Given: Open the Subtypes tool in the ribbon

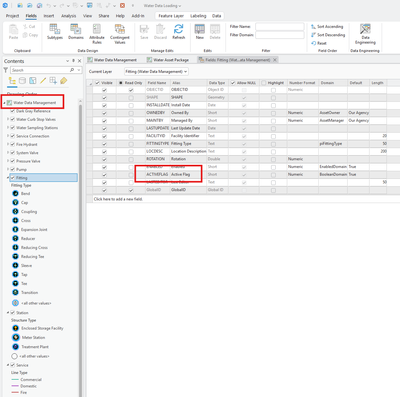Looking at the screenshot, I should (x=55, y=32).
